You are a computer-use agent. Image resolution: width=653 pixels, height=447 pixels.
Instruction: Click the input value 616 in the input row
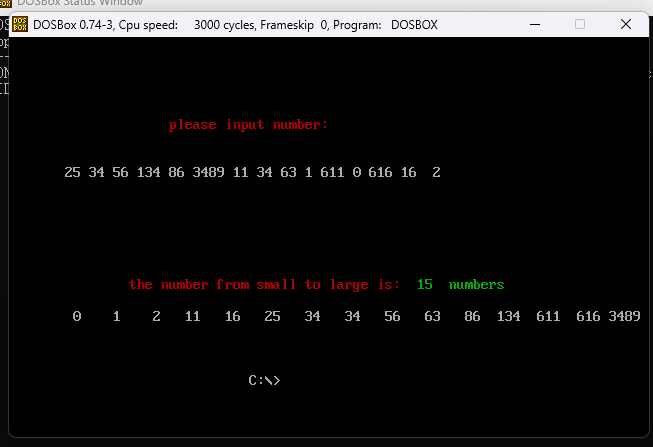[x=380, y=172]
